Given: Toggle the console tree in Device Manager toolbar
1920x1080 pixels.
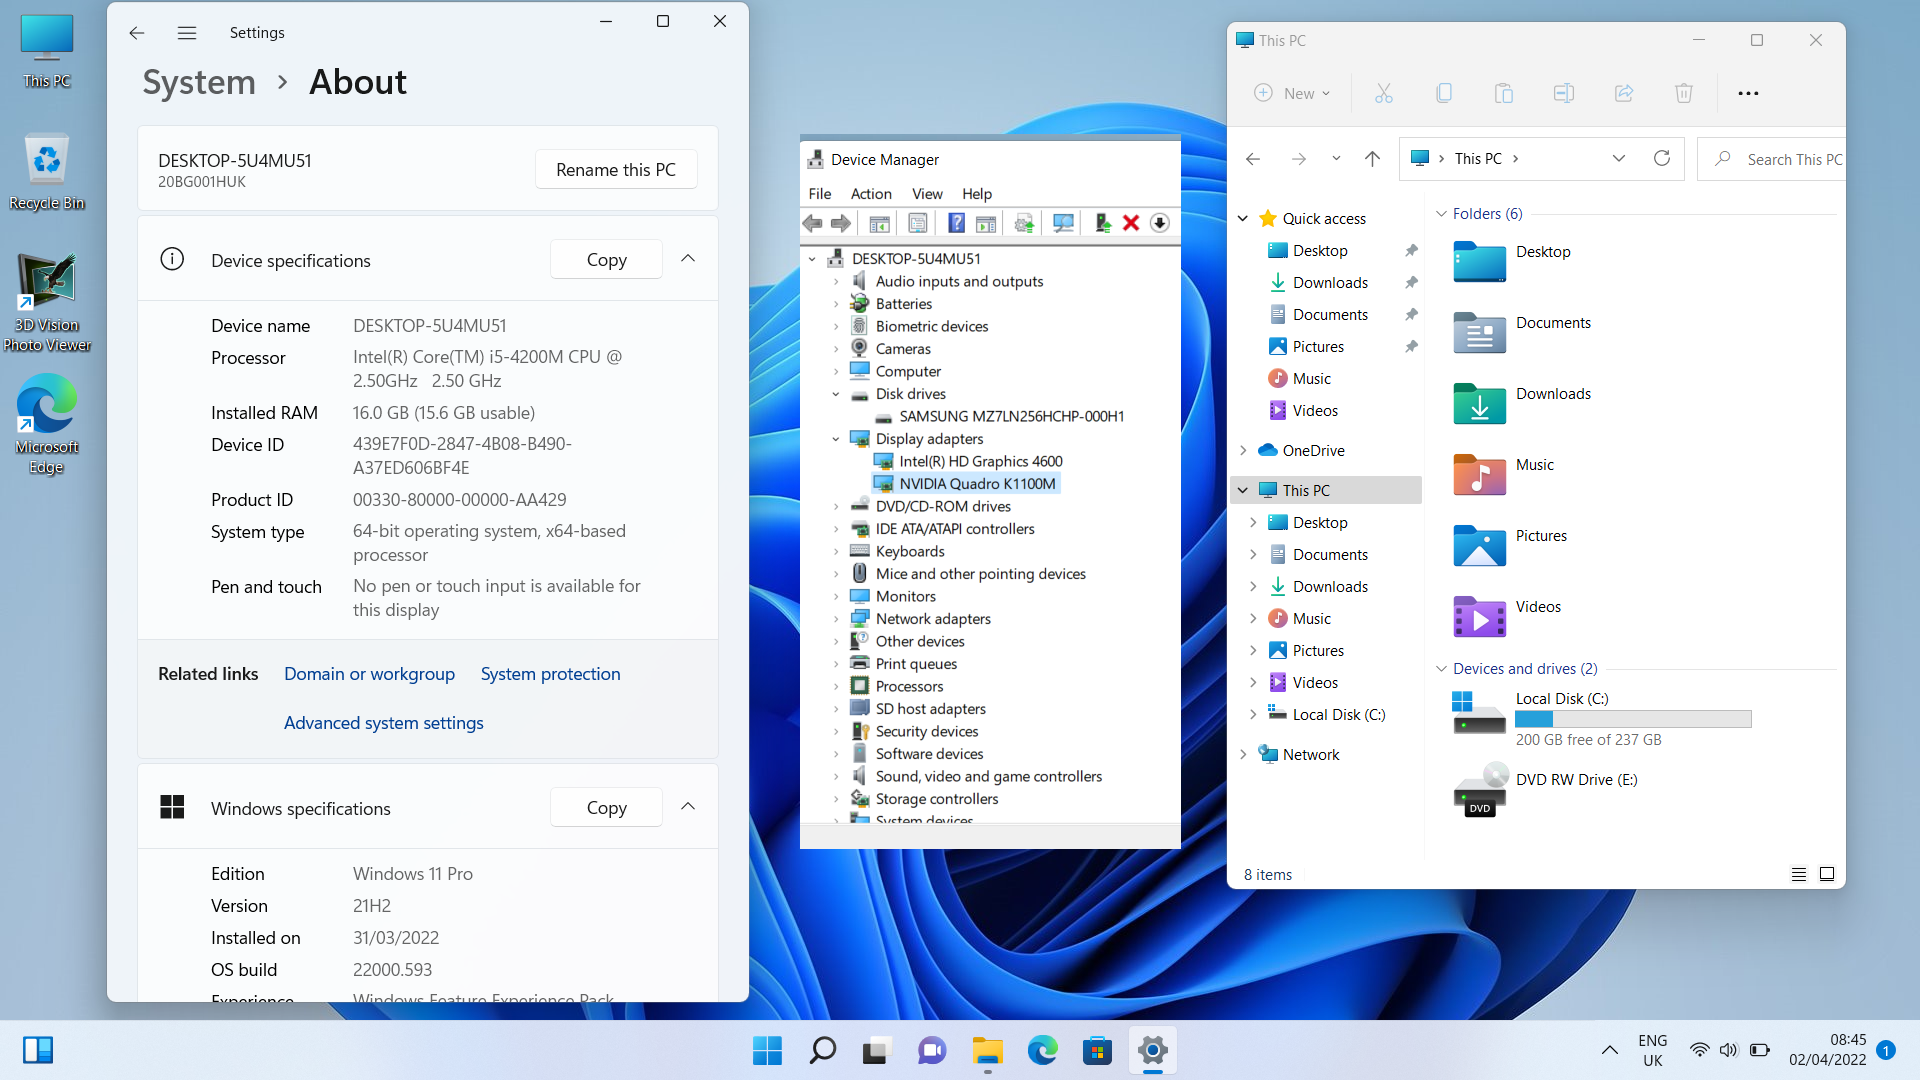Looking at the screenshot, I should tap(880, 223).
